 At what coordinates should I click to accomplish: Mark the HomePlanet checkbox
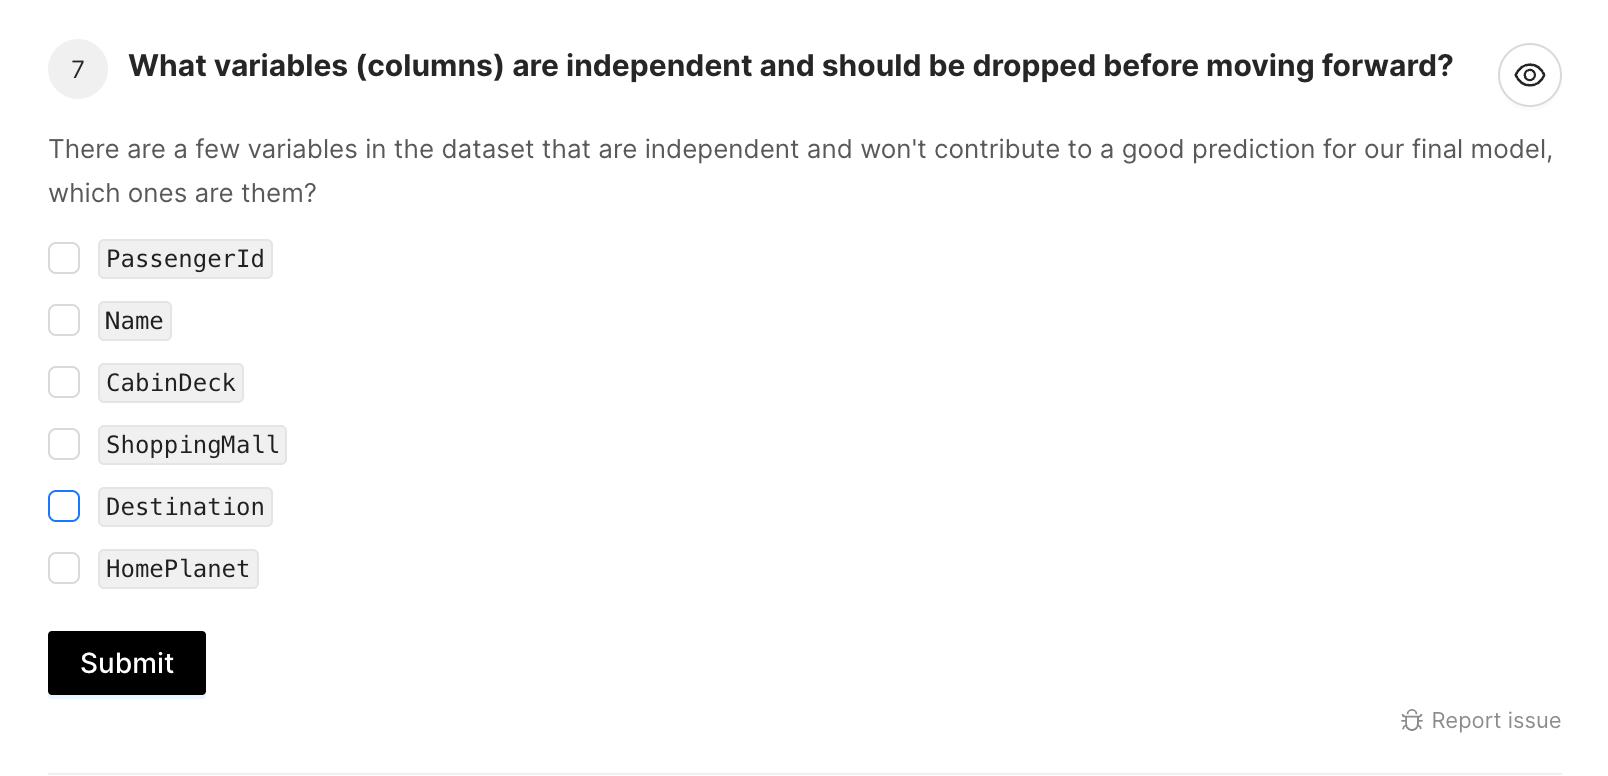click(x=64, y=568)
